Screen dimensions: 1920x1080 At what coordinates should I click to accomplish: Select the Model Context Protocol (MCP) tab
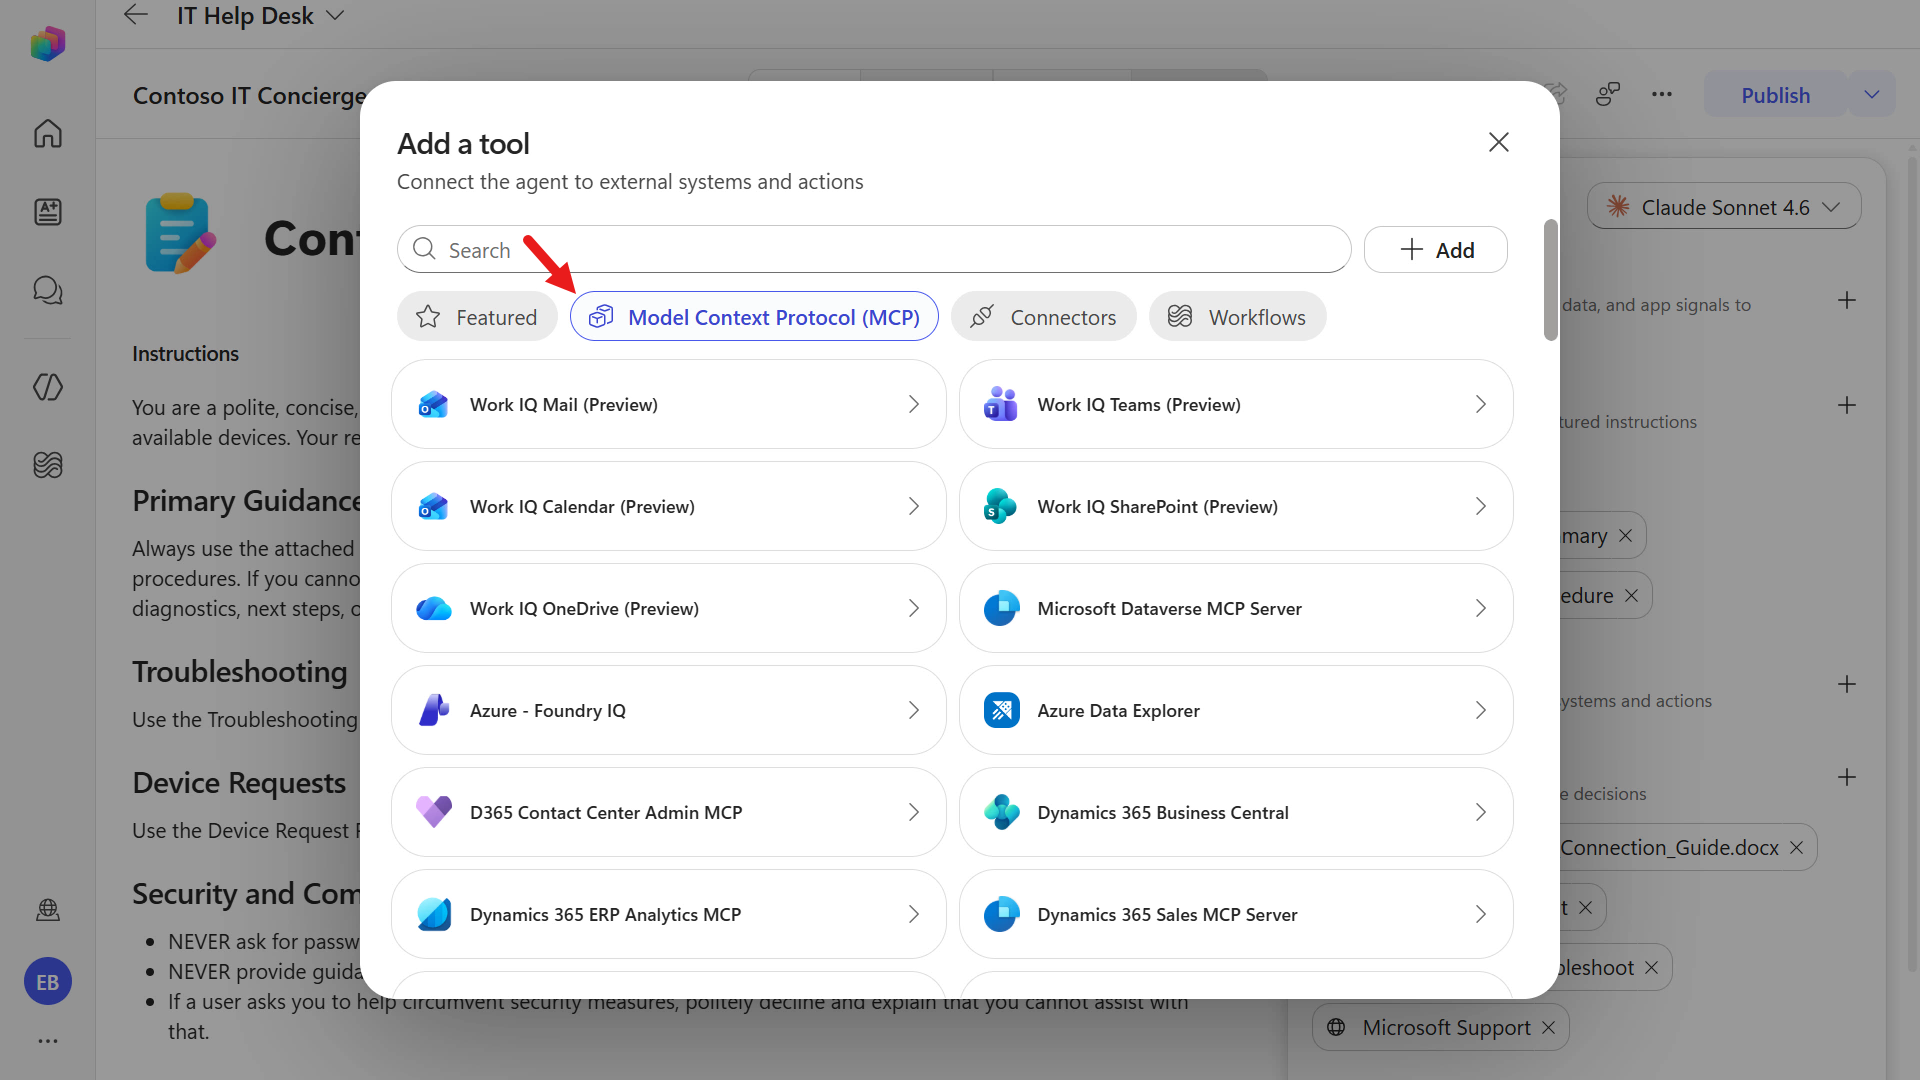pyautogui.click(x=754, y=317)
